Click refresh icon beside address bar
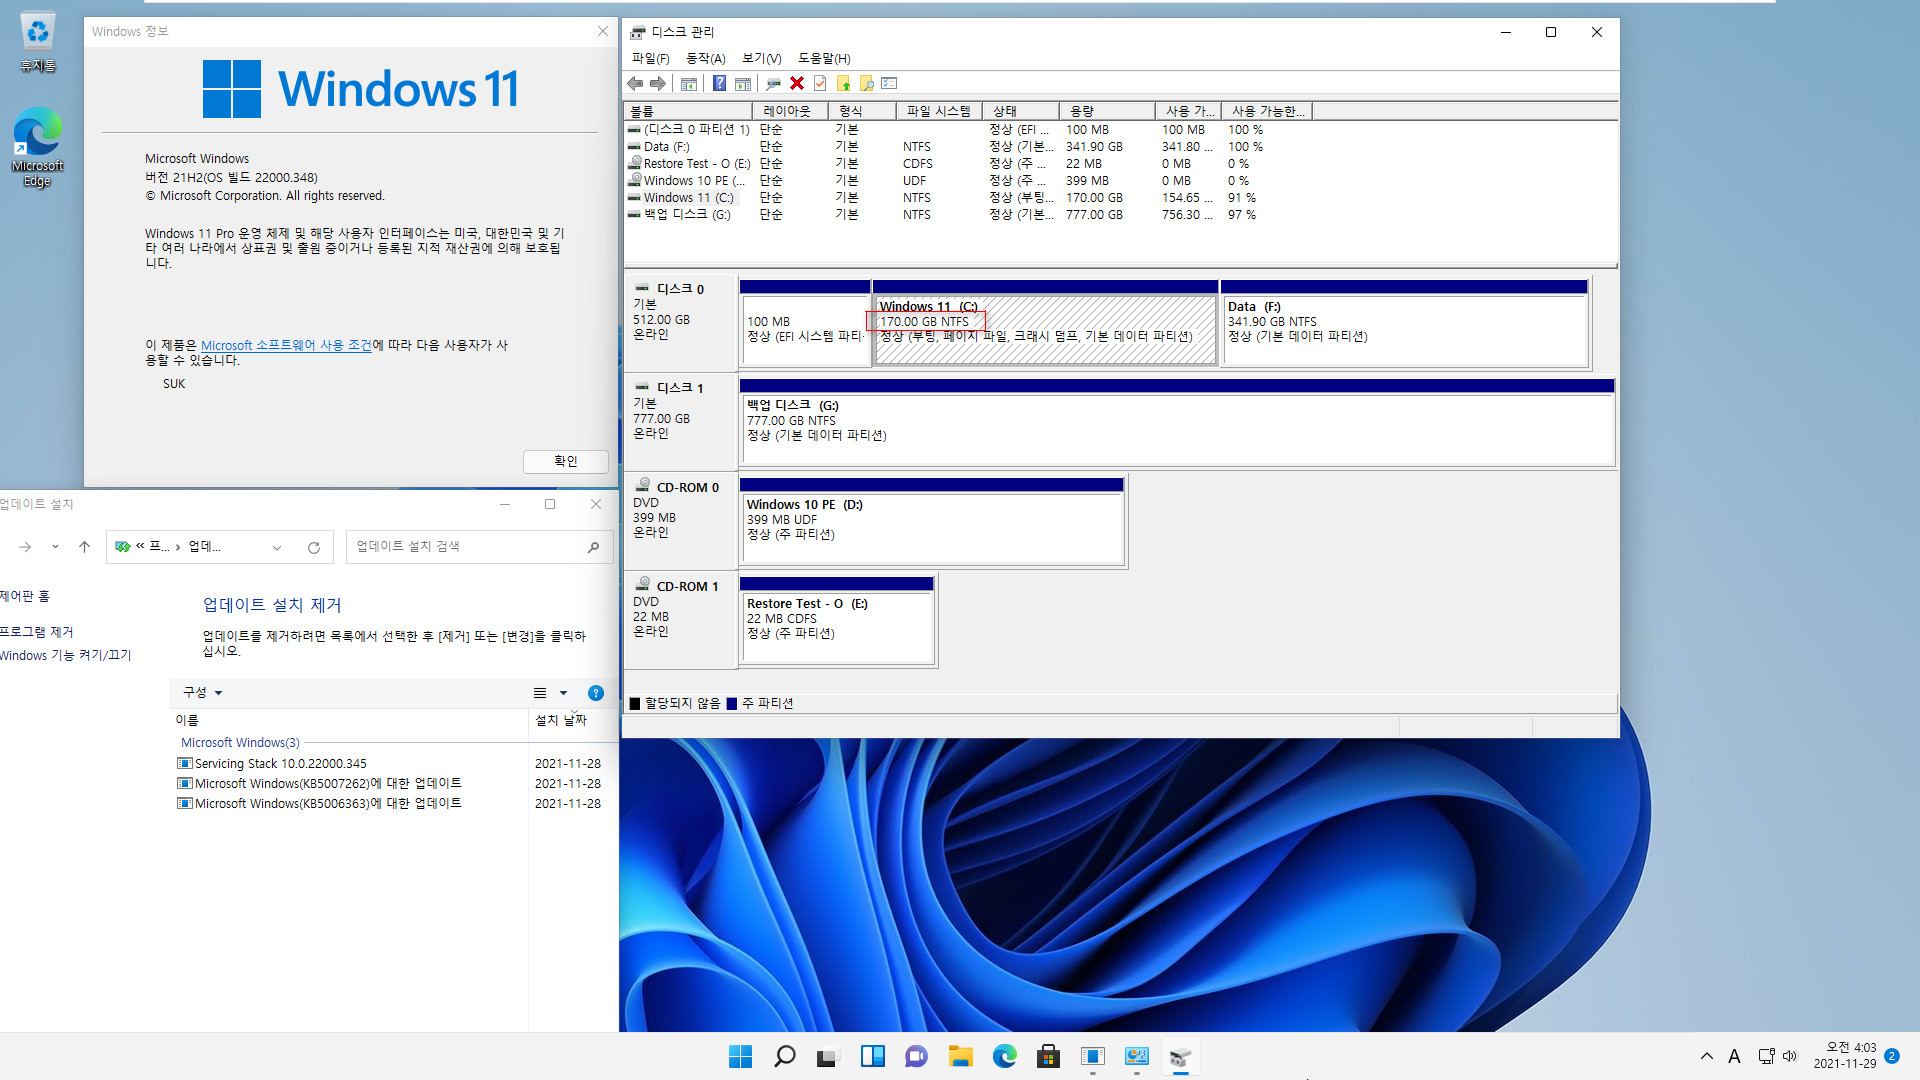Viewport: 1920px width, 1080px height. click(314, 547)
